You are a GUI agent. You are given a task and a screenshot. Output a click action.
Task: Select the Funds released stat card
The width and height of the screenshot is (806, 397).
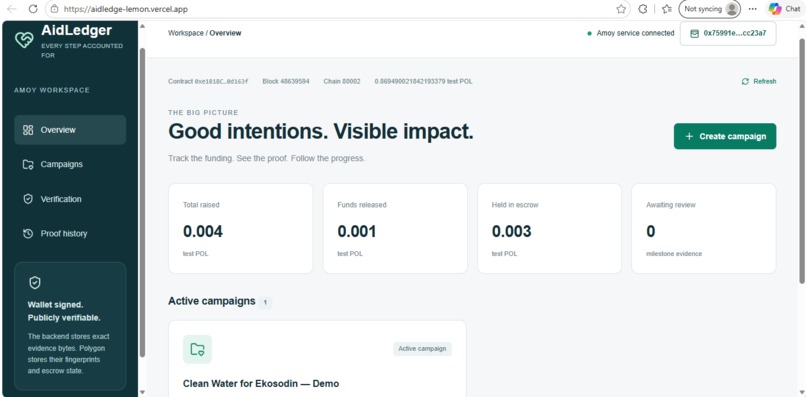(395, 228)
